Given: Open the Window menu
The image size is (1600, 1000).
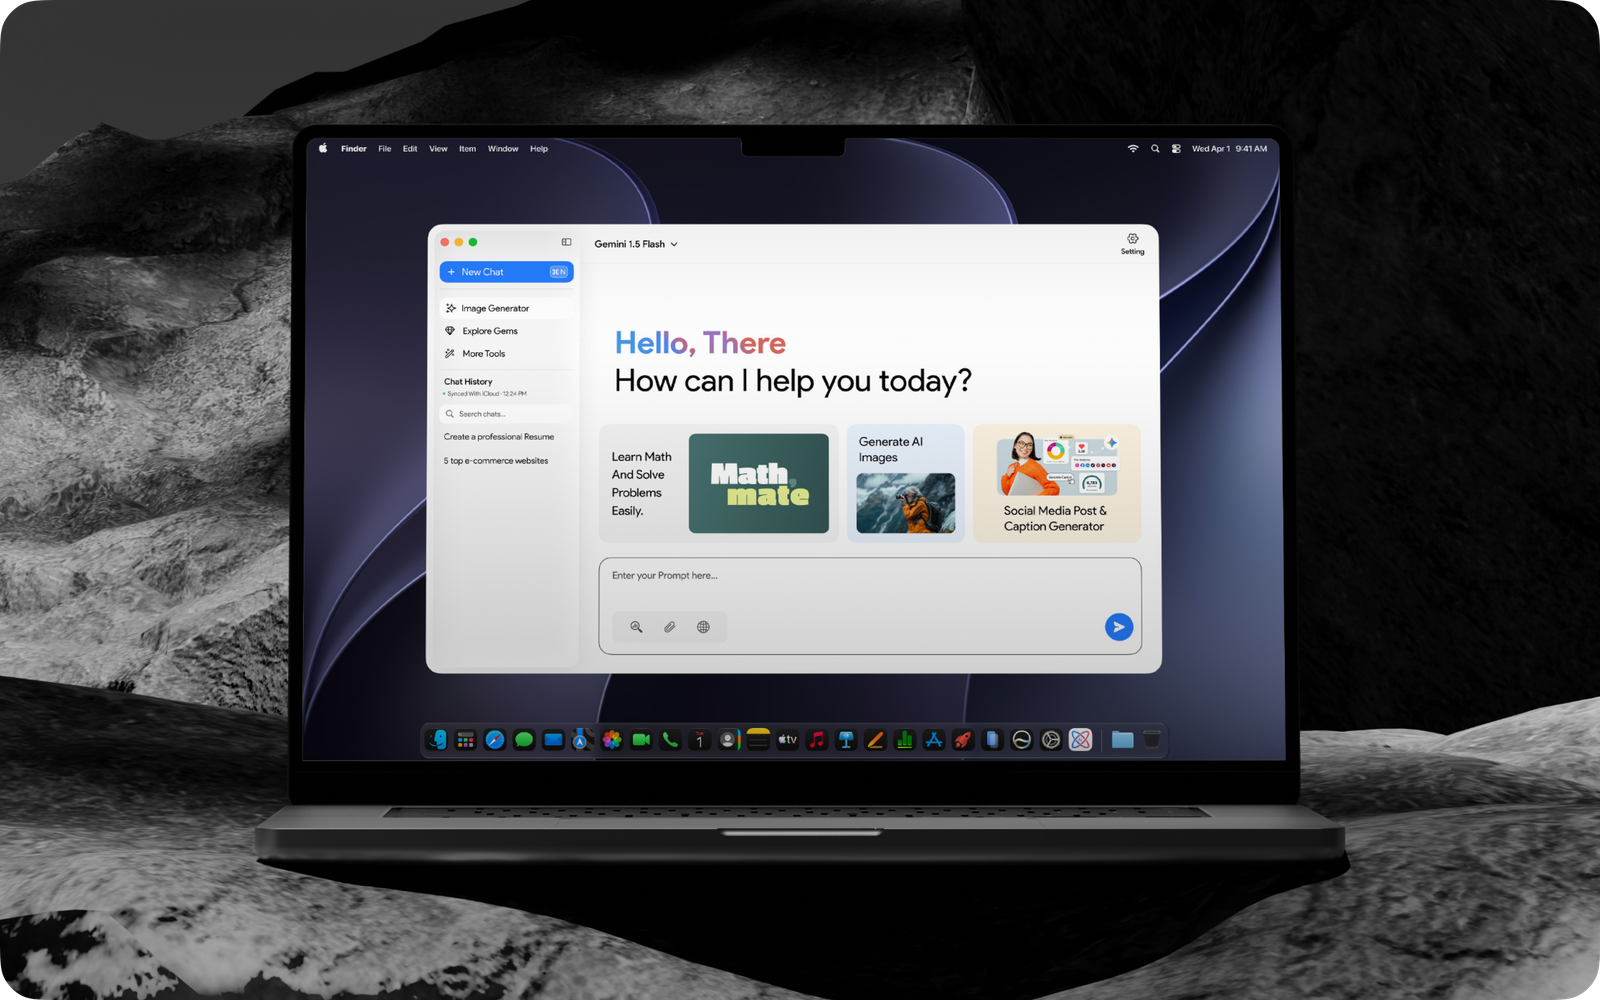Looking at the screenshot, I should point(503,149).
